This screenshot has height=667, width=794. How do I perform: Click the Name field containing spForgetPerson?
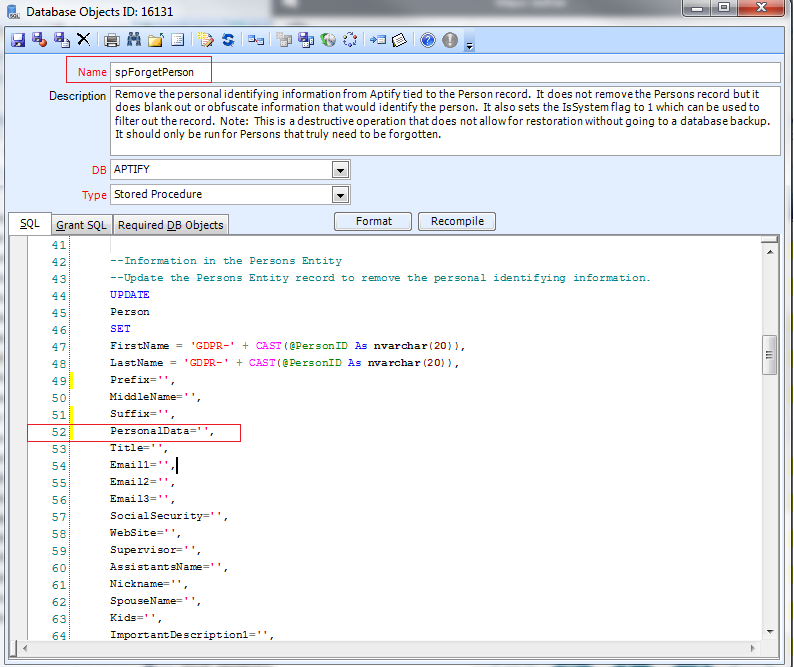(445, 72)
